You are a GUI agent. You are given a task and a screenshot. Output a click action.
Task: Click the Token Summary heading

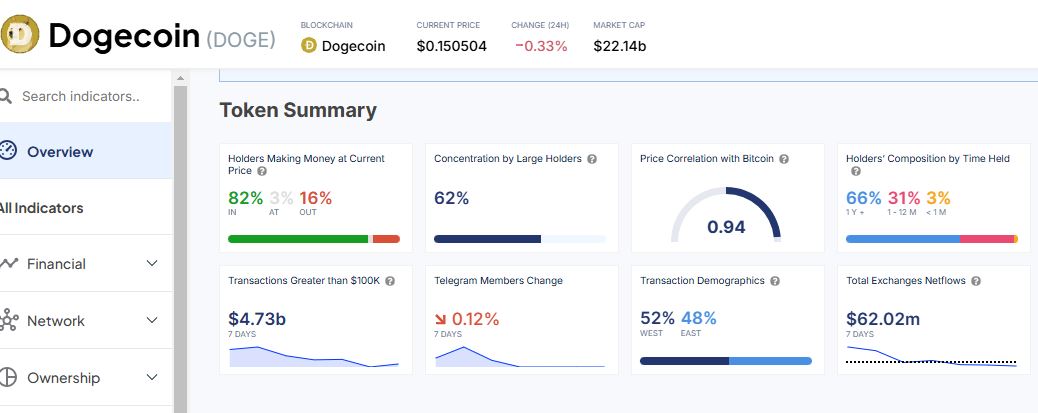click(298, 110)
